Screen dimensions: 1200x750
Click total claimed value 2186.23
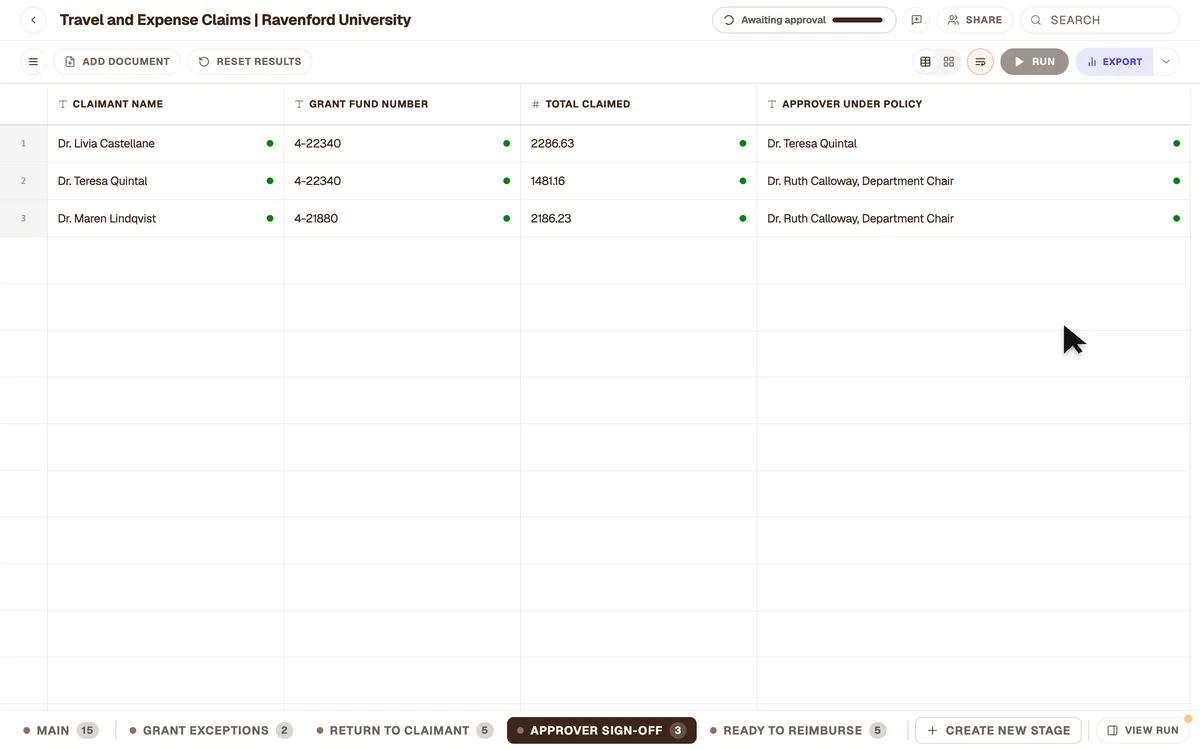click(551, 218)
